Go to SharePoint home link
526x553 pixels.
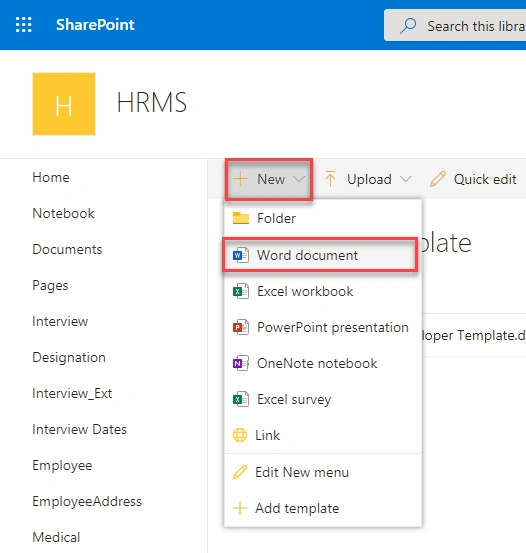(x=95, y=25)
